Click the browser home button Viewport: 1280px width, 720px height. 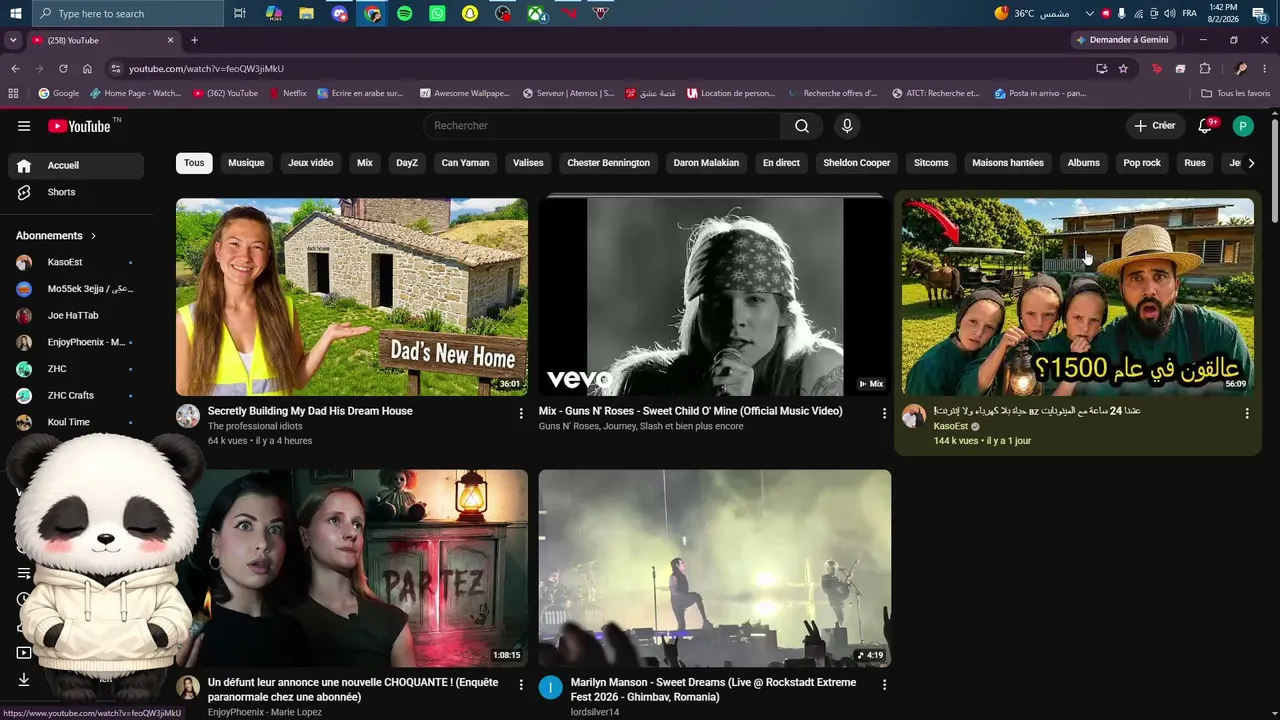(87, 69)
